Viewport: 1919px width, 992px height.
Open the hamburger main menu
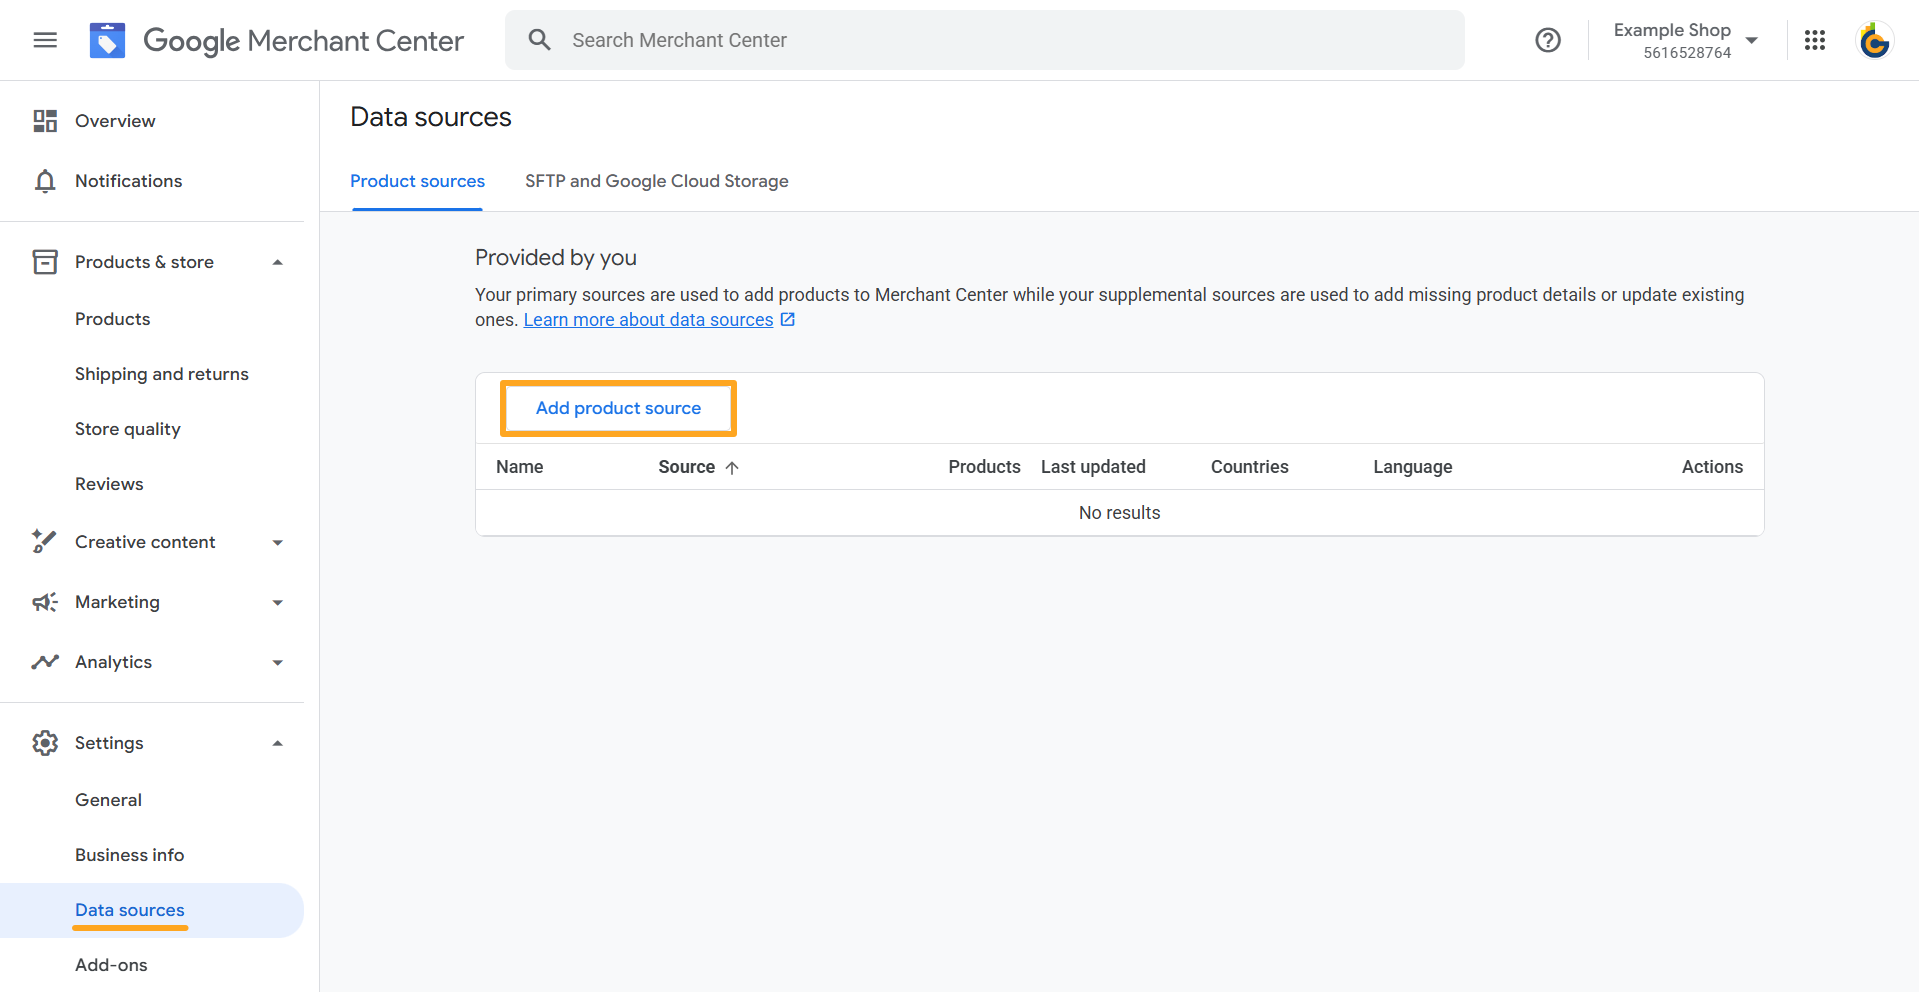(x=45, y=40)
